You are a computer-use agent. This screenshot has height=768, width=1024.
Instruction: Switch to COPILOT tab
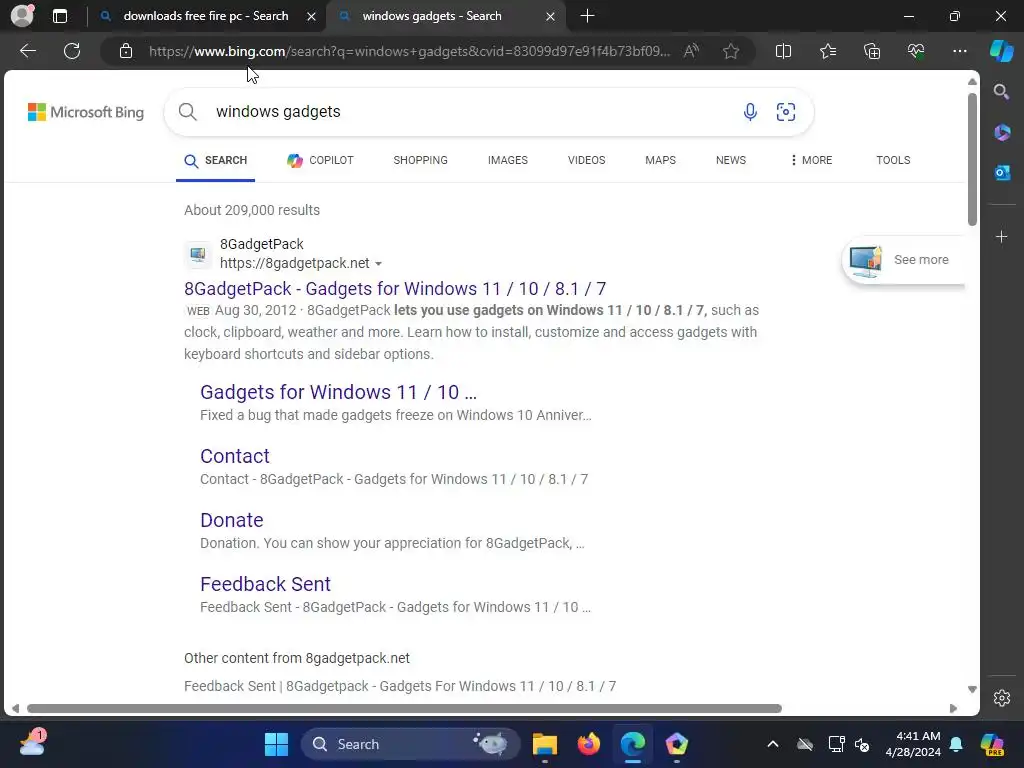tap(320, 161)
